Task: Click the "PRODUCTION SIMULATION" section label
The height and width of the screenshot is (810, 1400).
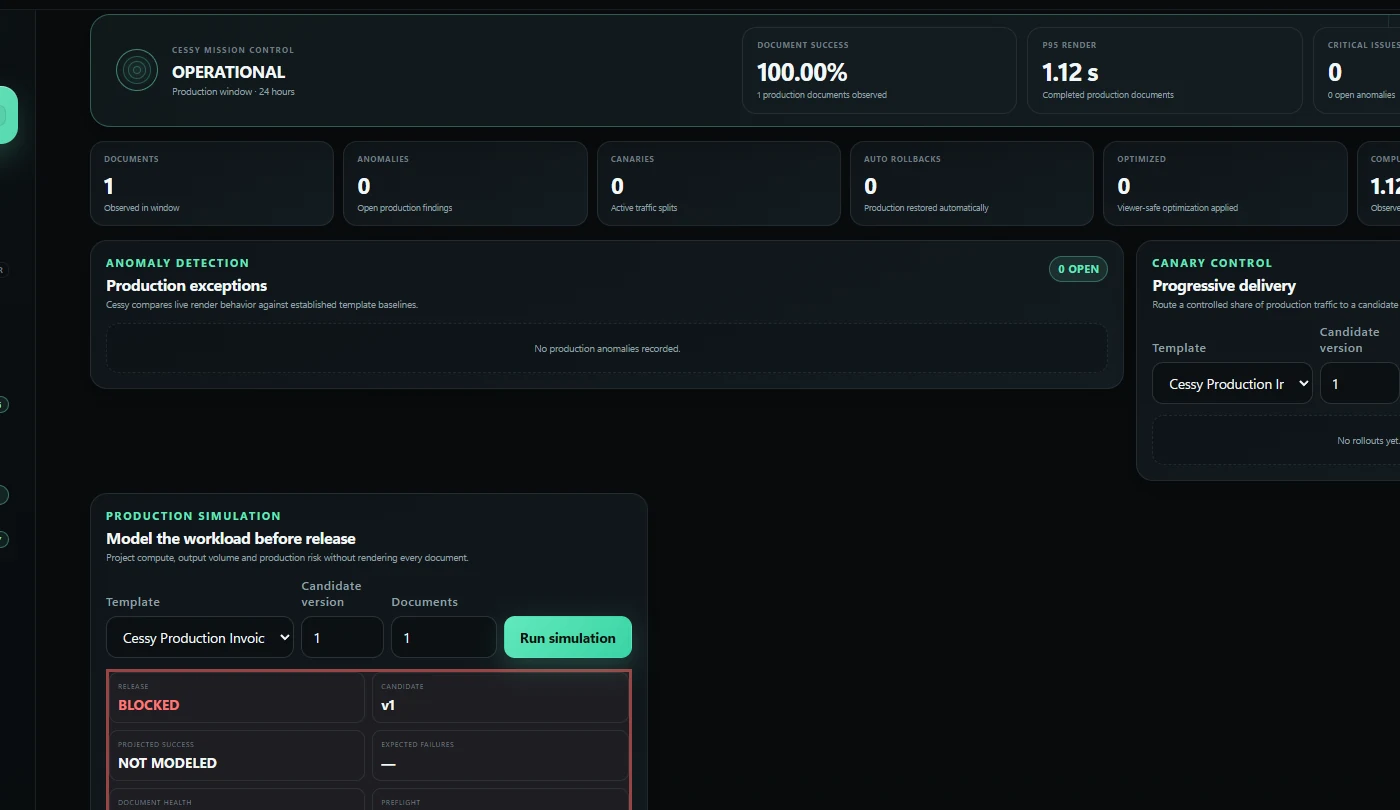Action: [194, 516]
